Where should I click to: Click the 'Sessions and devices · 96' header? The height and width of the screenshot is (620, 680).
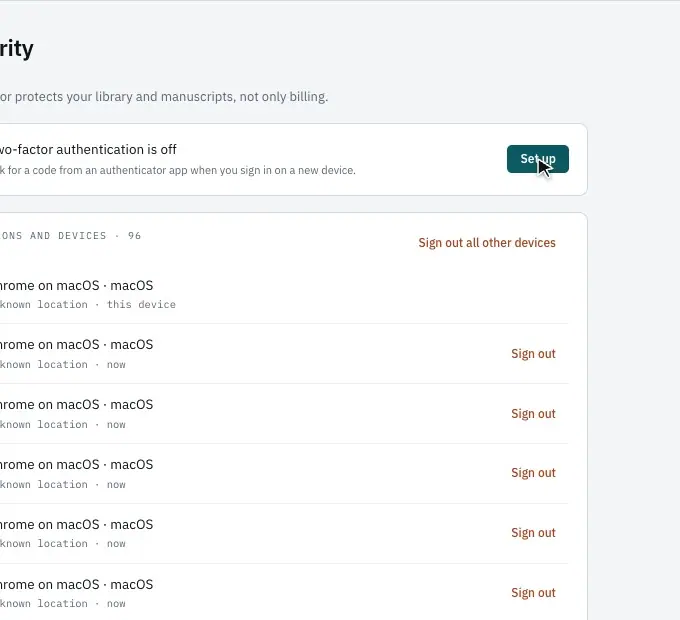[x=71, y=236]
